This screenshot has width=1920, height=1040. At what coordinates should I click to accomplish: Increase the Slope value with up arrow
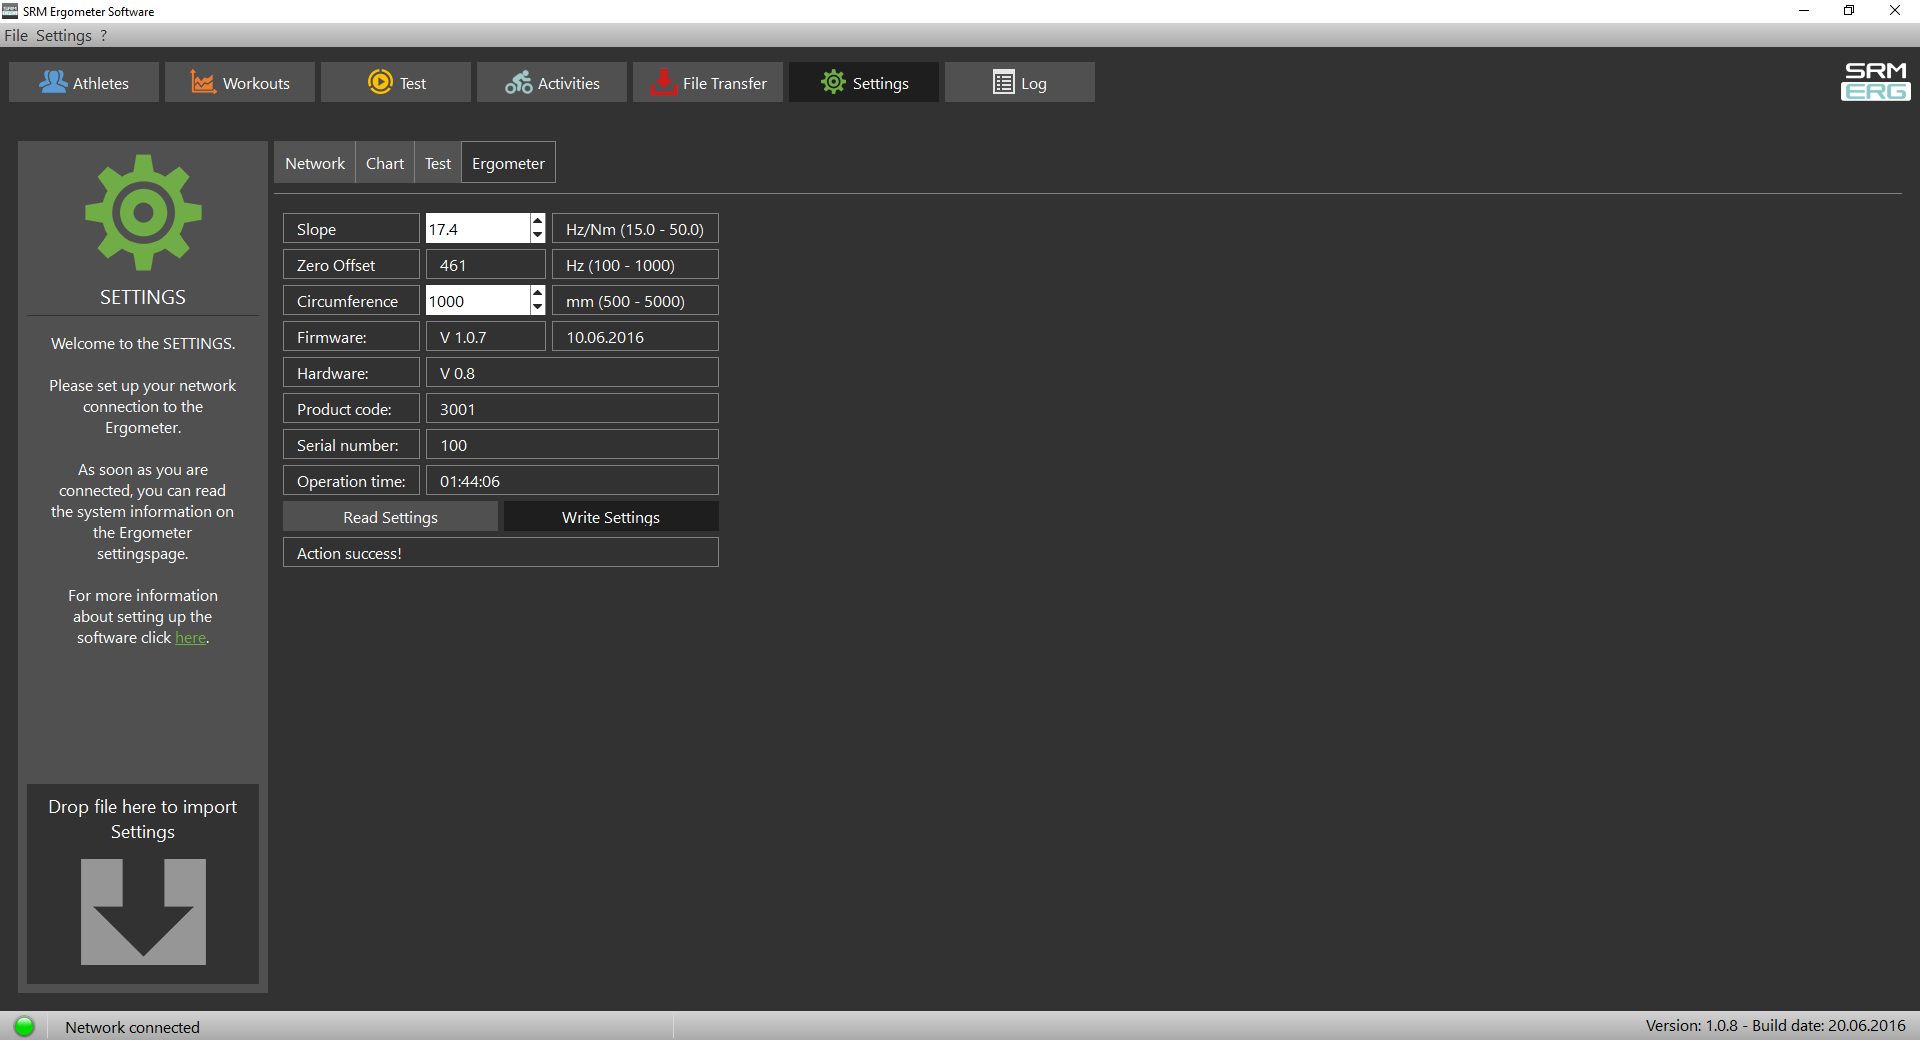[538, 221]
